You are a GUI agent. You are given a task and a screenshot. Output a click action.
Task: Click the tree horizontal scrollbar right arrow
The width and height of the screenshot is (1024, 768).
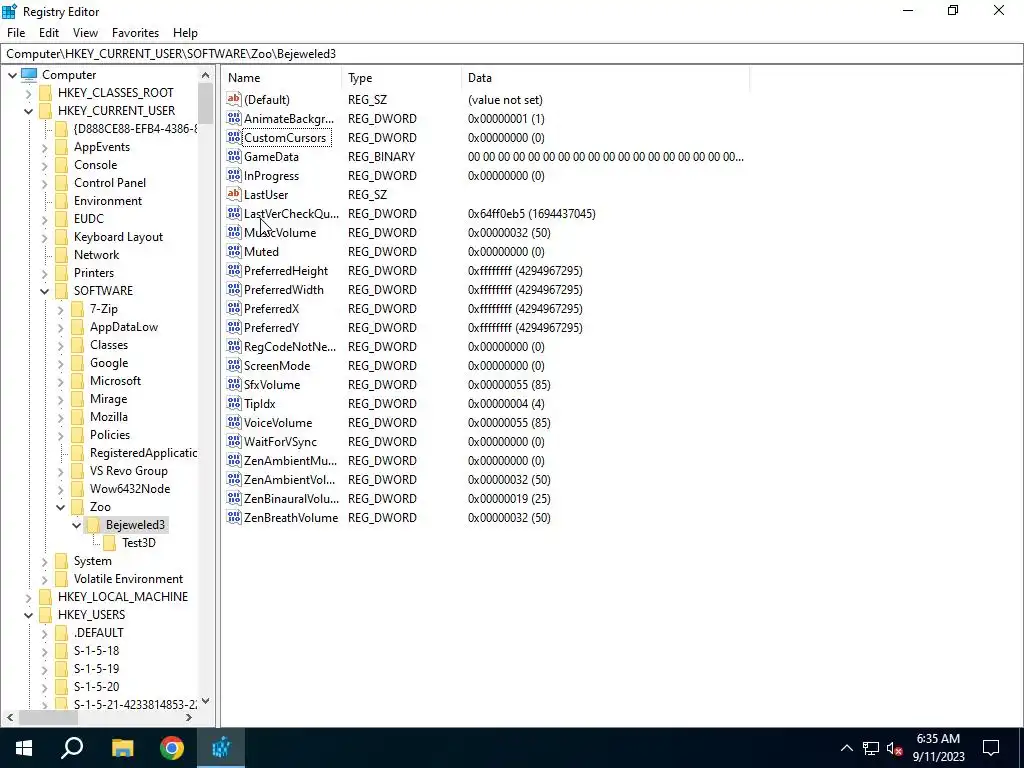(x=189, y=717)
